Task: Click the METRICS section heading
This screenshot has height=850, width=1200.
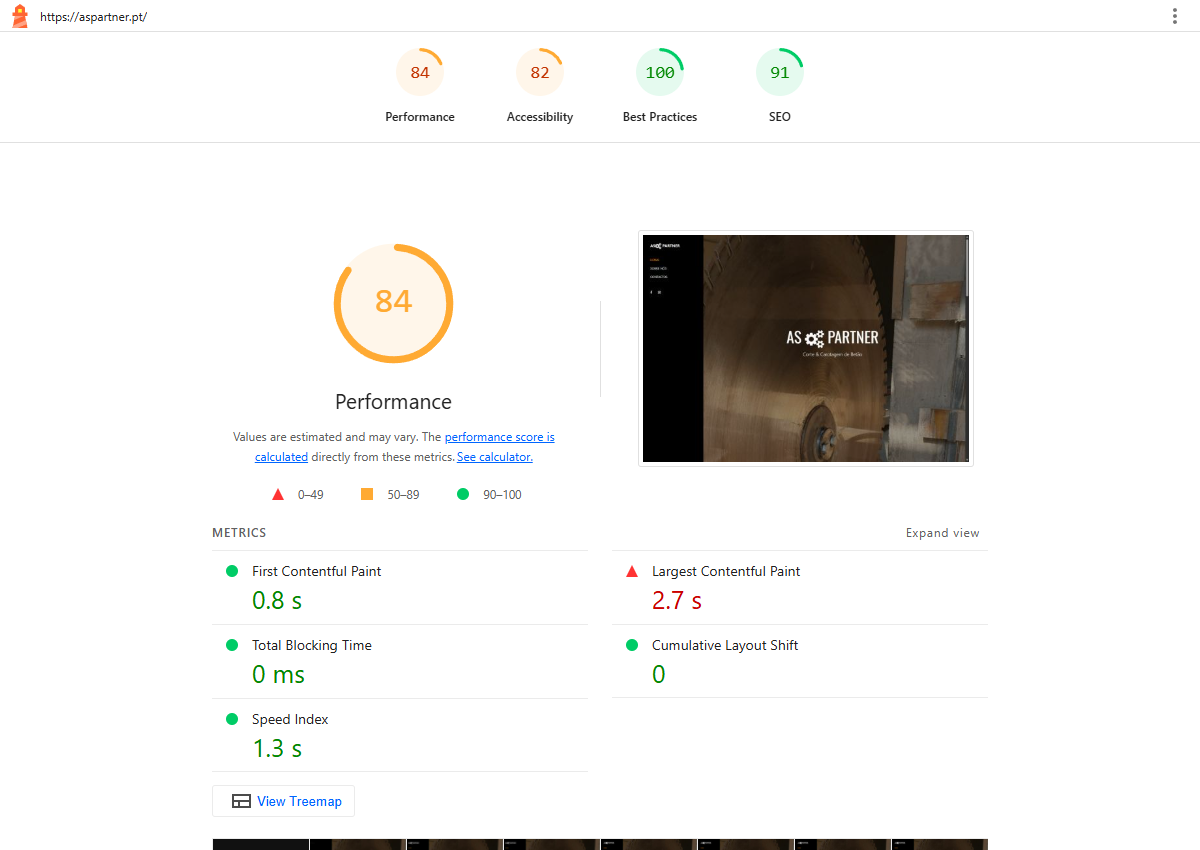Action: [x=239, y=533]
